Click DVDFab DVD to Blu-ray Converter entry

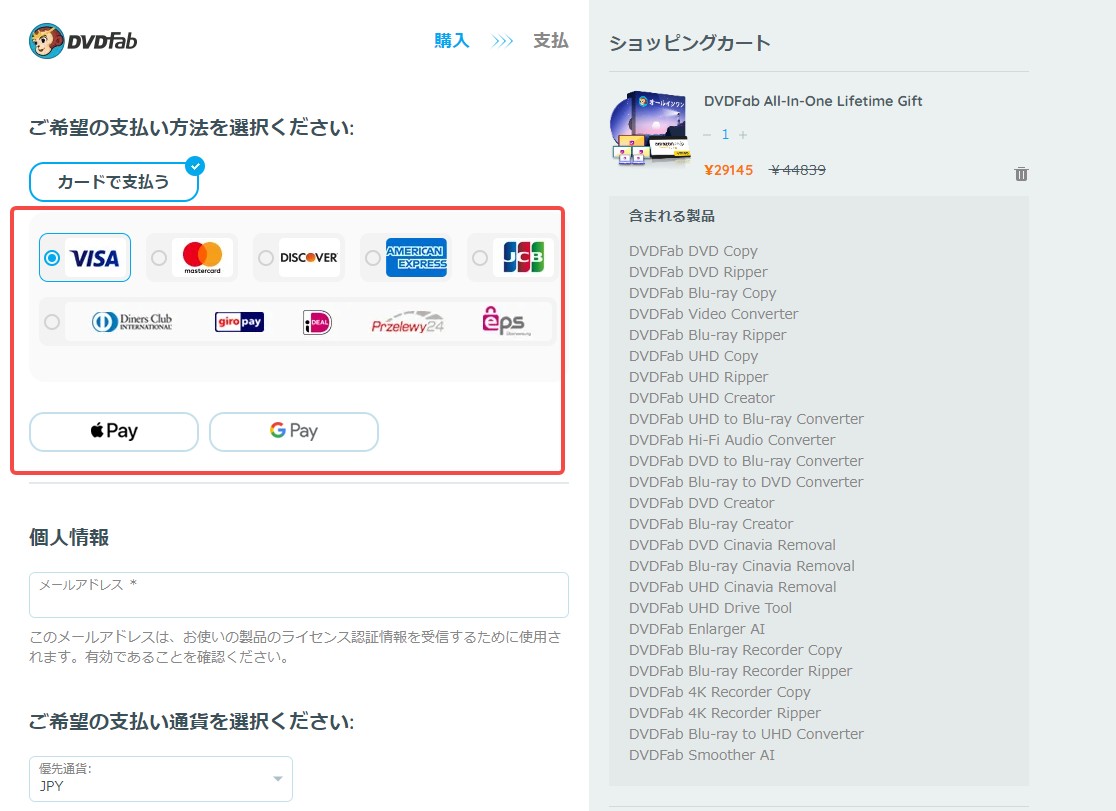click(746, 461)
